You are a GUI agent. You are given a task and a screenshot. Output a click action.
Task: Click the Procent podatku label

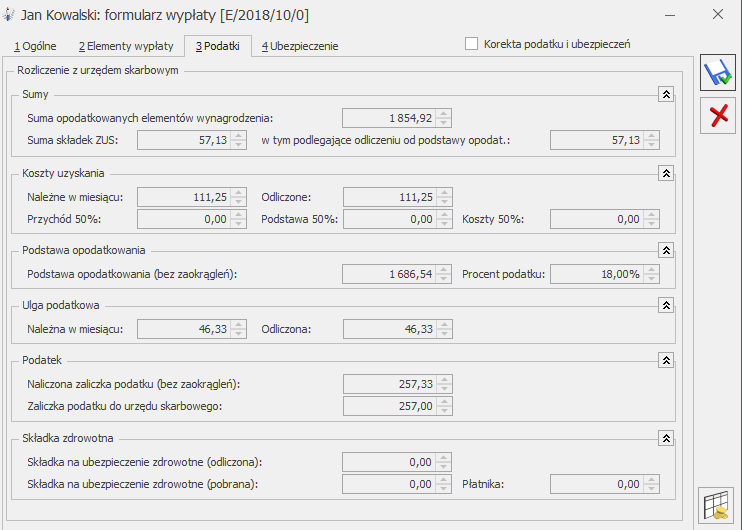[x=503, y=274]
